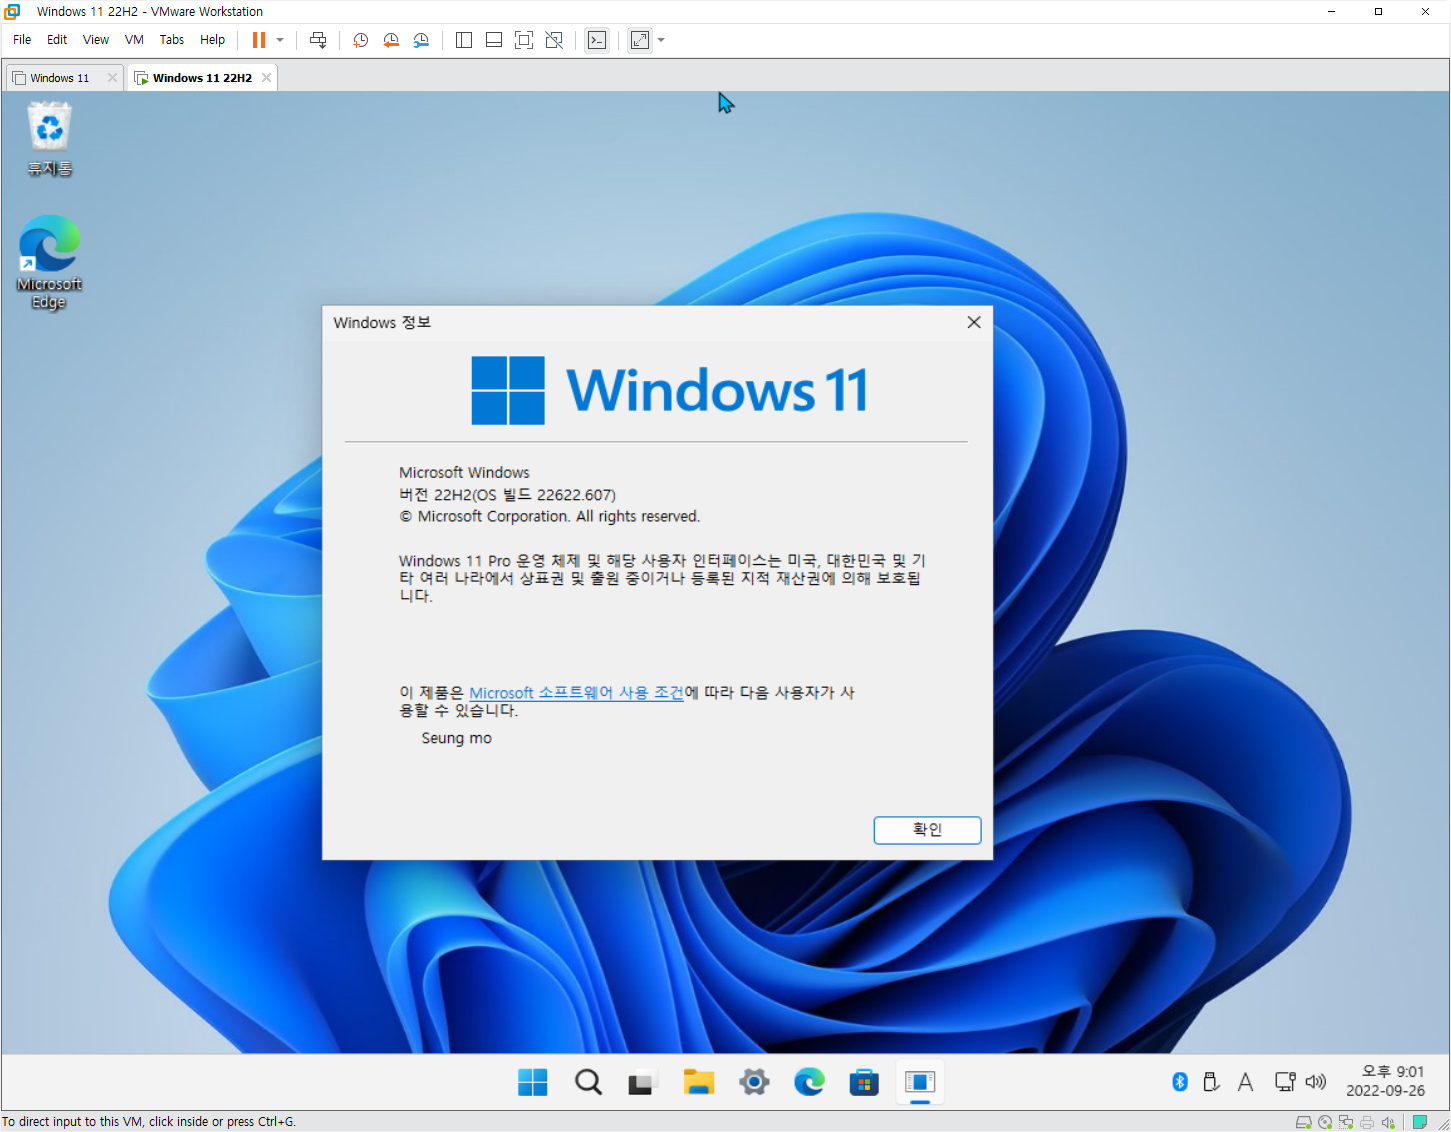Send Ctrl+Alt+Del to the VM
The image size is (1451, 1132).
click(318, 40)
